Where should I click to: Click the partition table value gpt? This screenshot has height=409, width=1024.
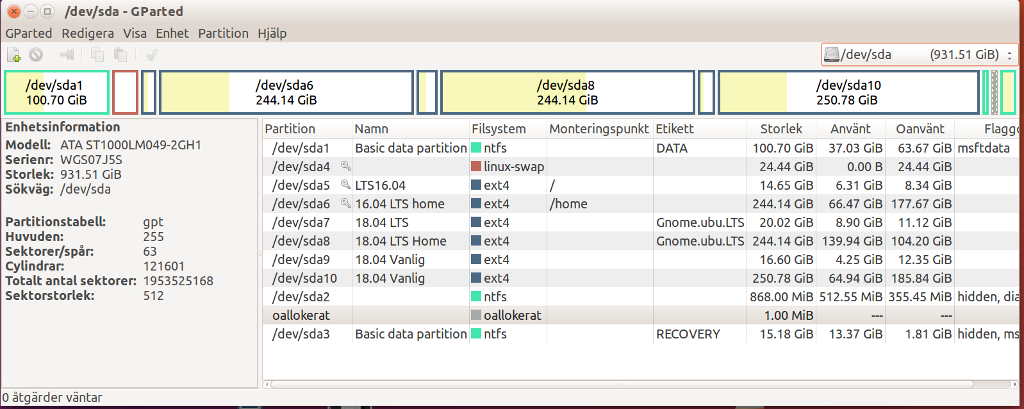tap(152, 222)
